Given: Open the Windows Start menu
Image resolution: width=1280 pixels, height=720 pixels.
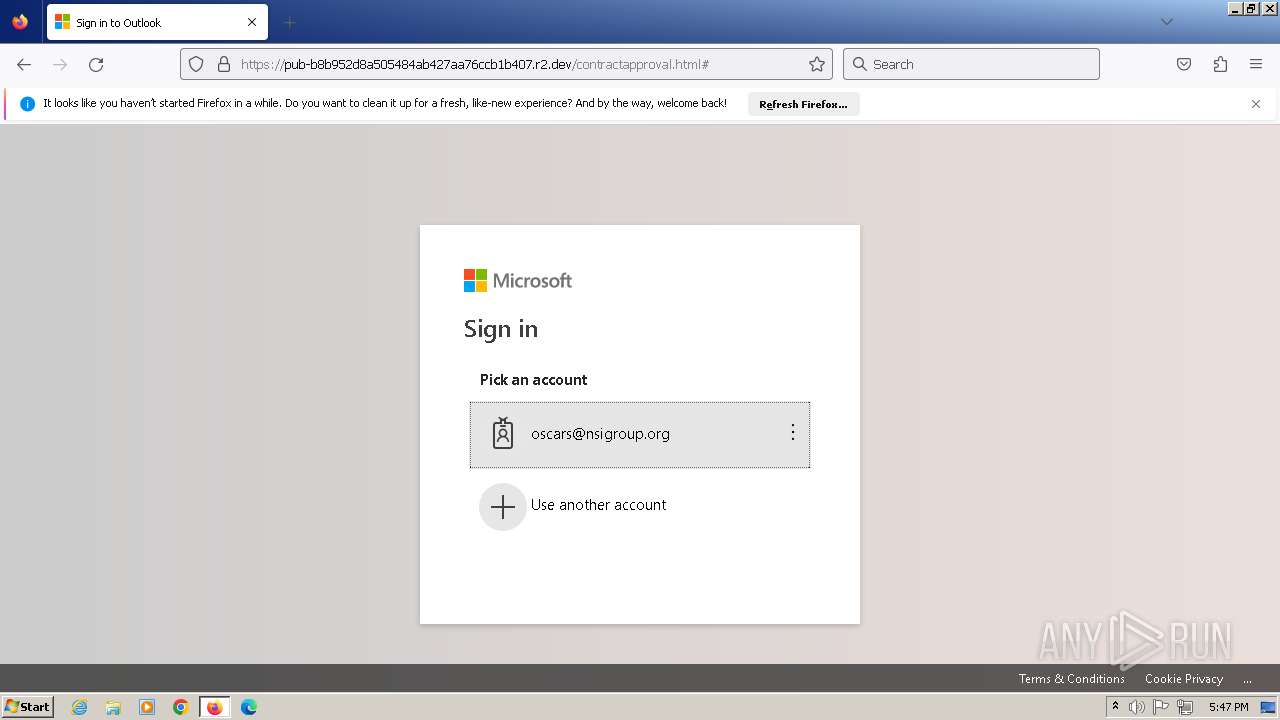Looking at the screenshot, I should [27, 706].
